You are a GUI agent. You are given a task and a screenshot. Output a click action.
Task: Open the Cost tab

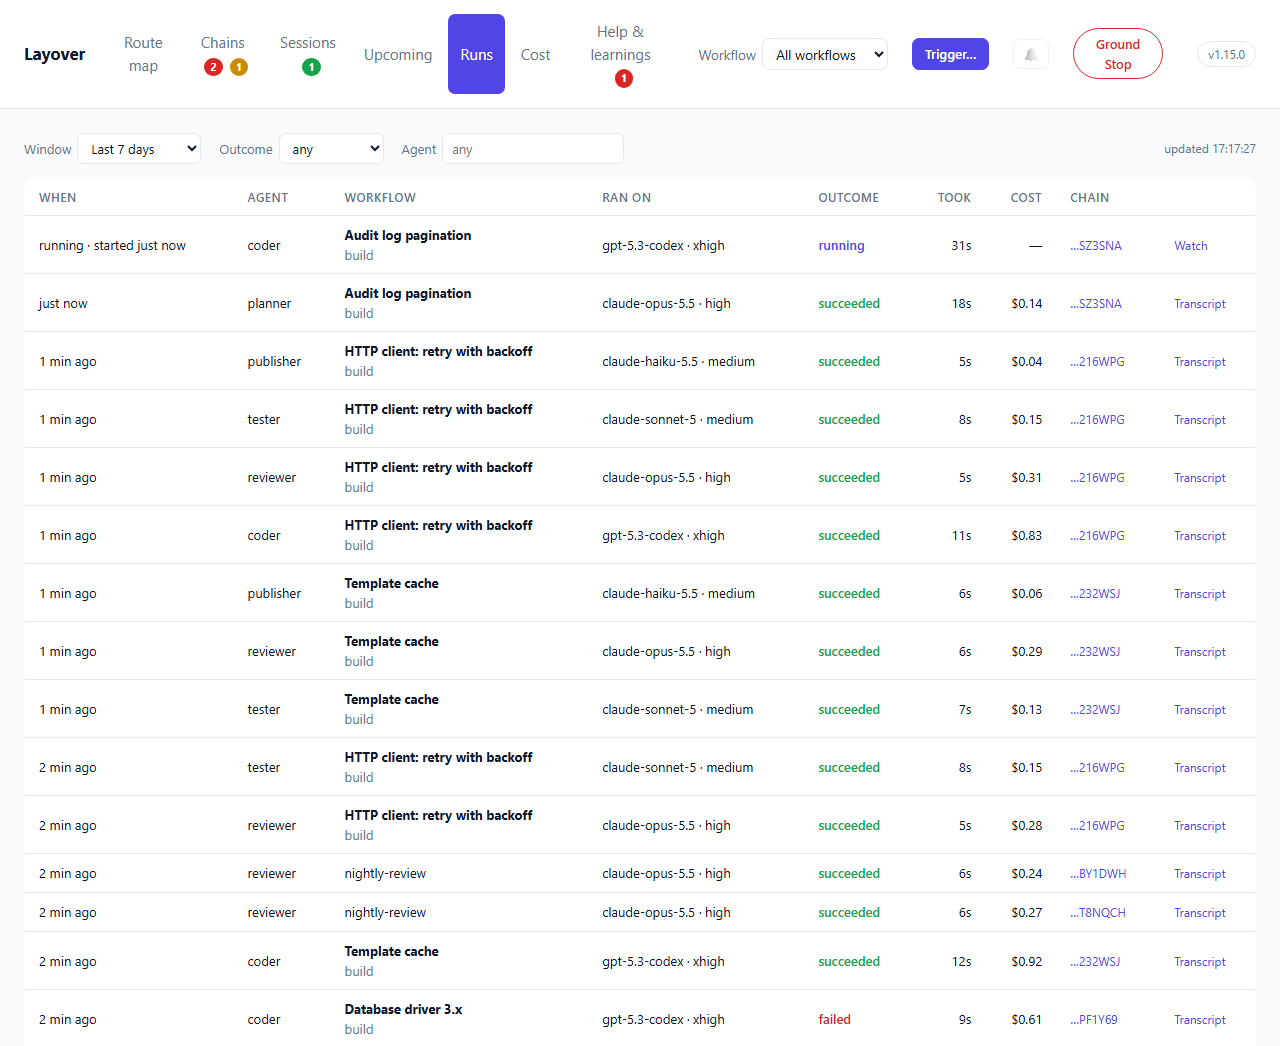[x=536, y=54]
